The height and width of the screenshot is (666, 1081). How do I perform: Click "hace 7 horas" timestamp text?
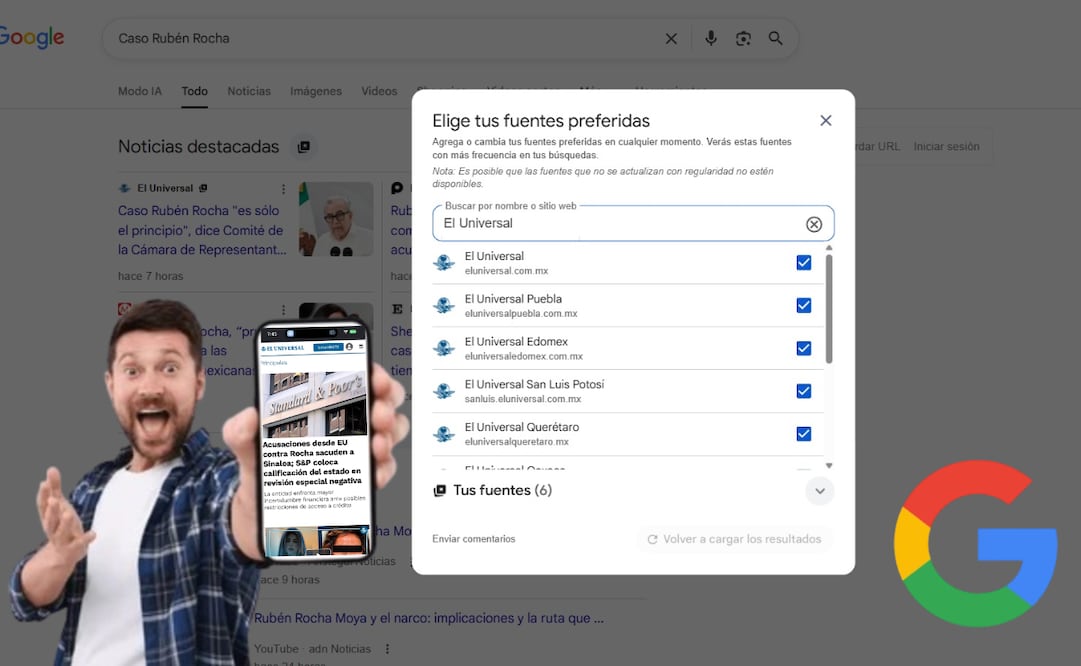pyautogui.click(x=150, y=276)
